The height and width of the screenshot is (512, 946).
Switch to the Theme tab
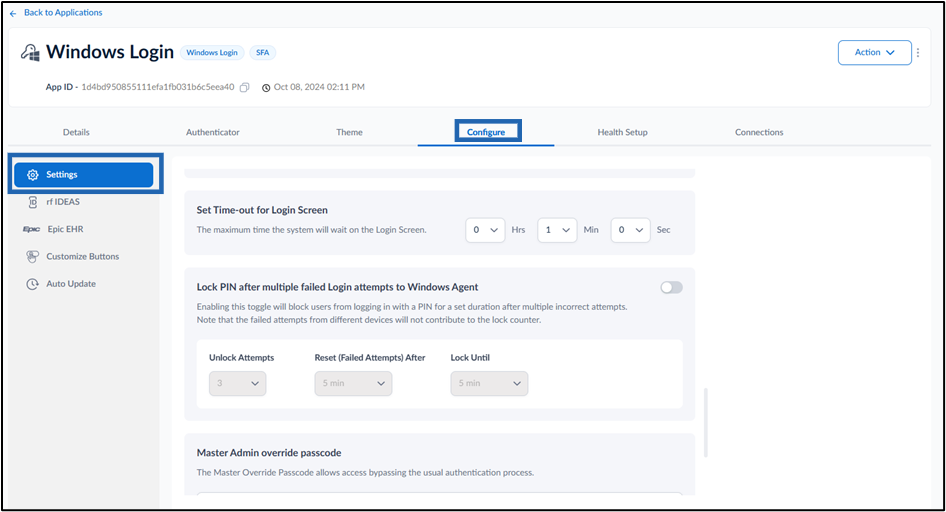349,132
